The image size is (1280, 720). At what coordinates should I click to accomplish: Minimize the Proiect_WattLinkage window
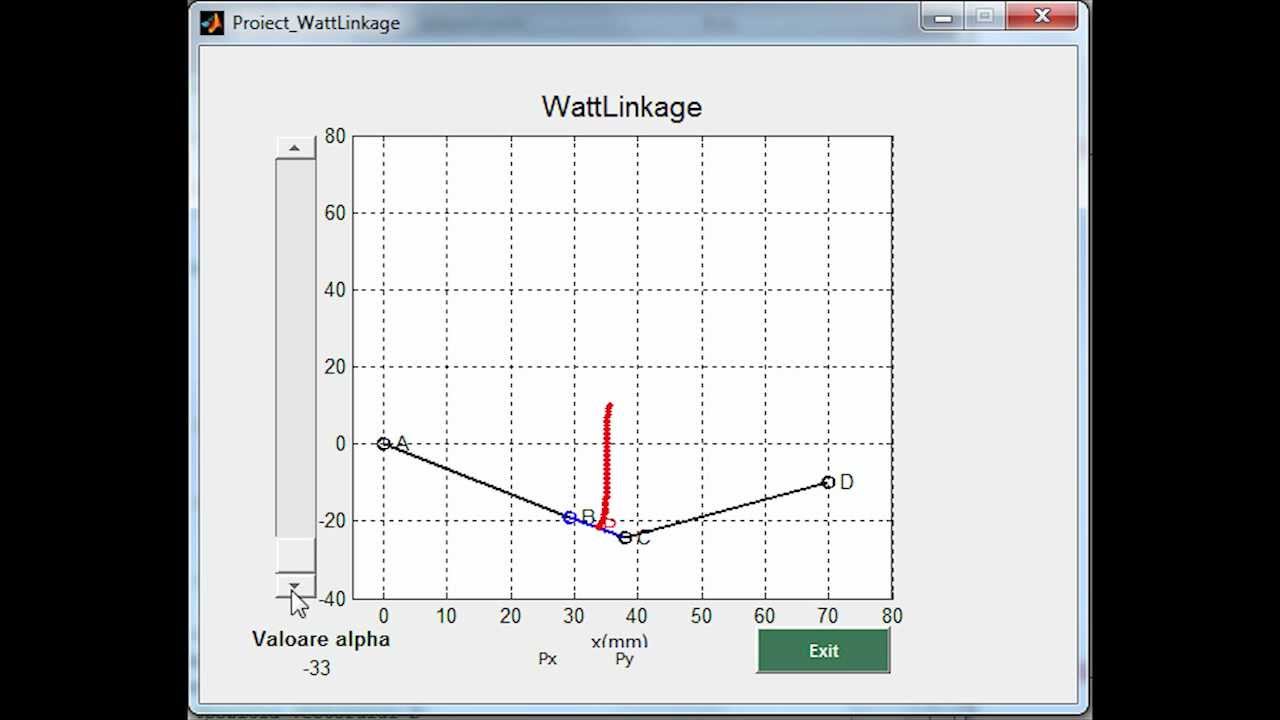pos(943,17)
